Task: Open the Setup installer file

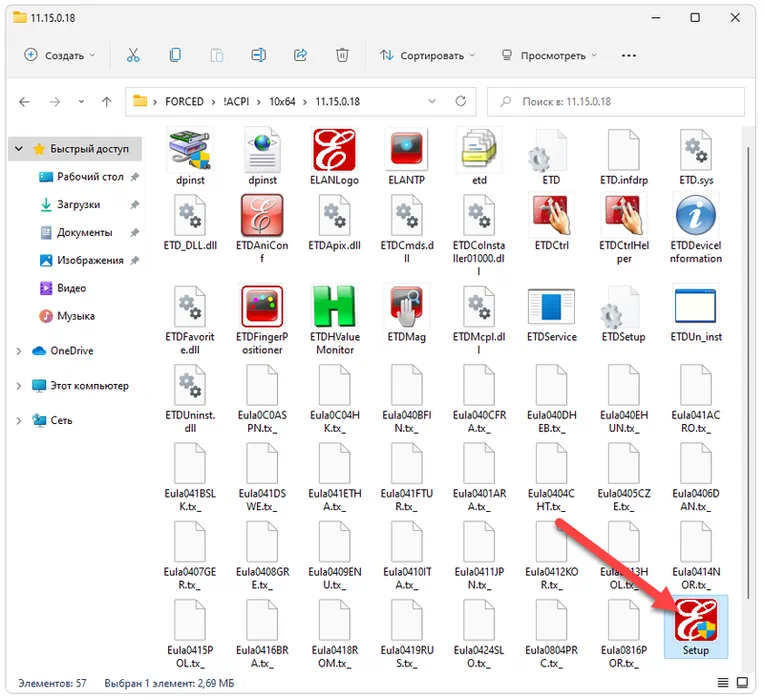Action: pos(695,624)
